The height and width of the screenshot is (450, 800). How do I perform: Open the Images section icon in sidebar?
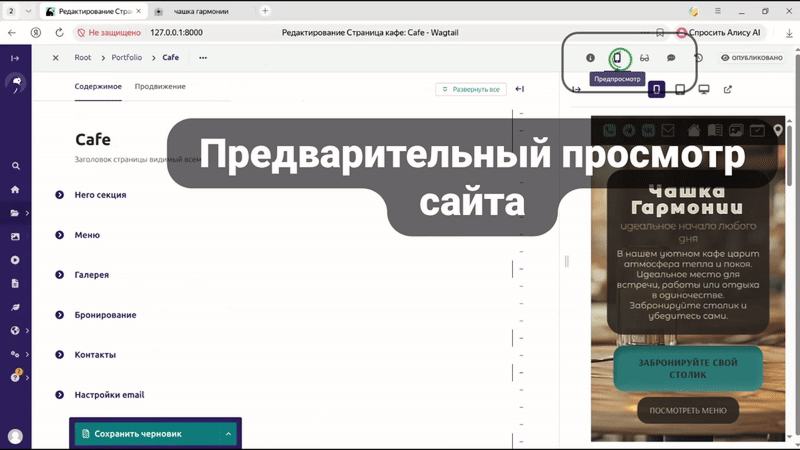pos(15,237)
